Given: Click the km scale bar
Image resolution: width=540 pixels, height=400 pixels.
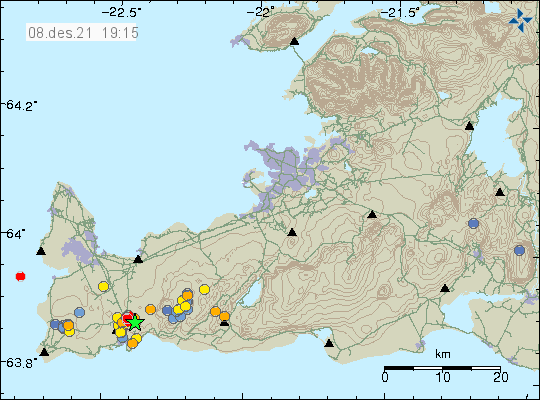Looking at the screenshot, I should click(x=443, y=368).
